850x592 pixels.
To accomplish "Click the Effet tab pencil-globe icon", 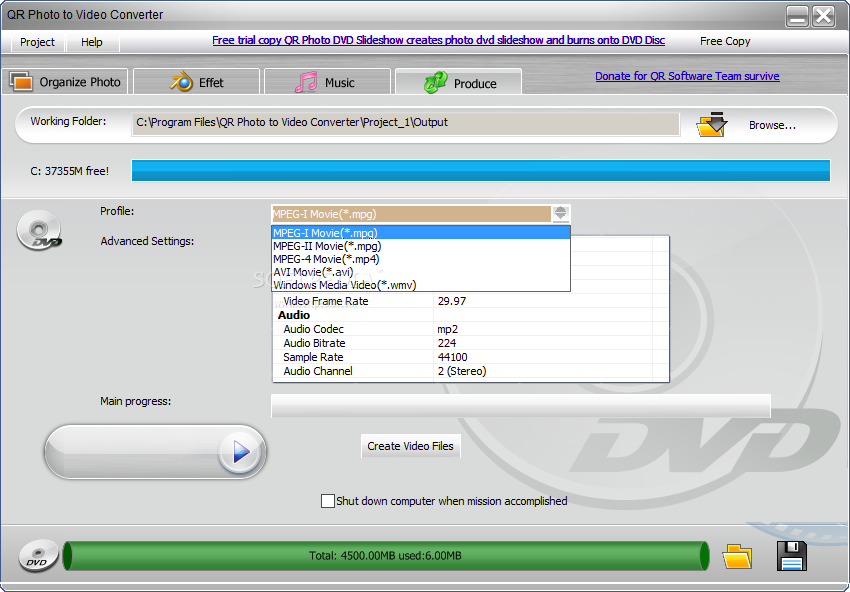I will click(182, 82).
